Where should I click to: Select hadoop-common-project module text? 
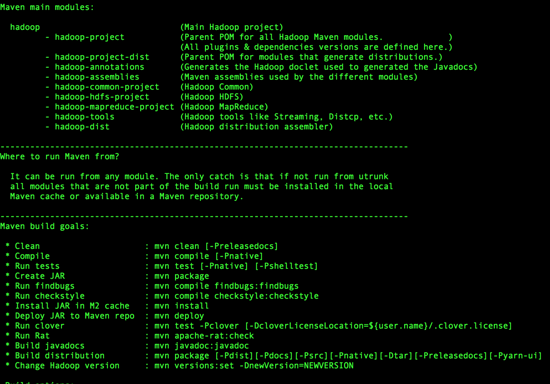pyautogui.click(x=107, y=87)
